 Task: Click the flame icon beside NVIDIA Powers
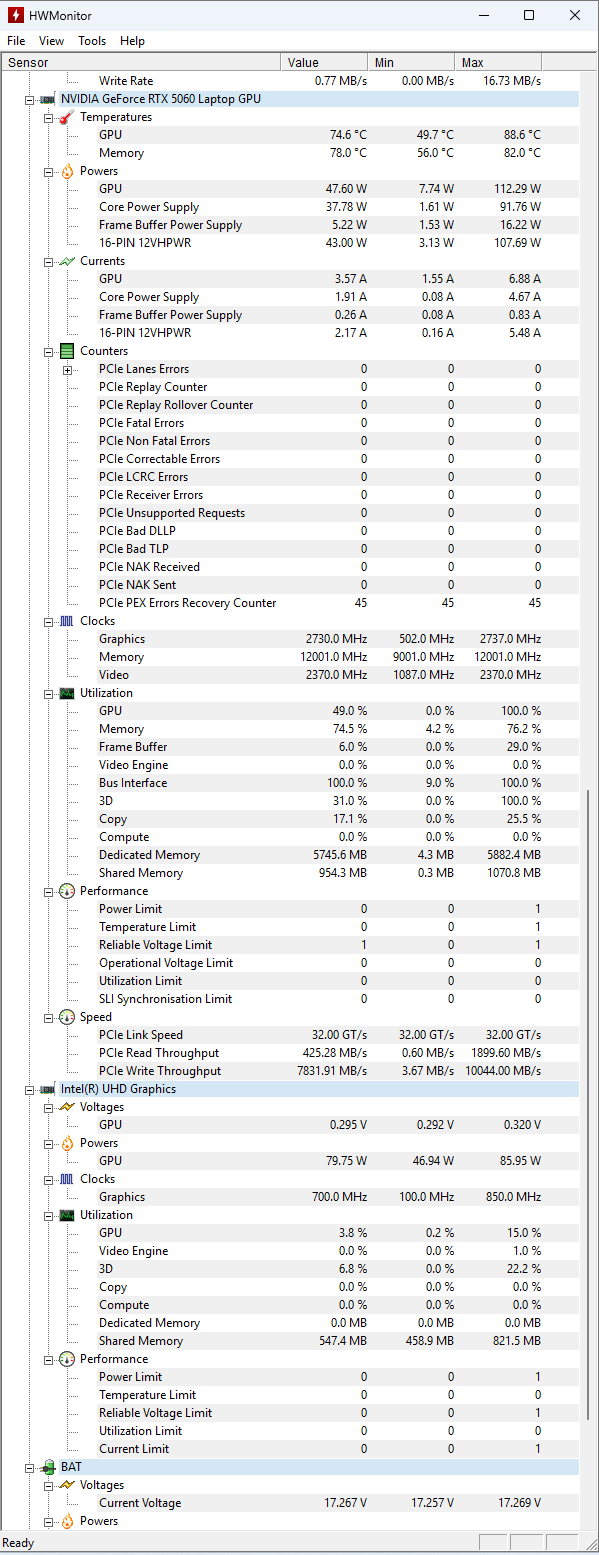click(66, 171)
